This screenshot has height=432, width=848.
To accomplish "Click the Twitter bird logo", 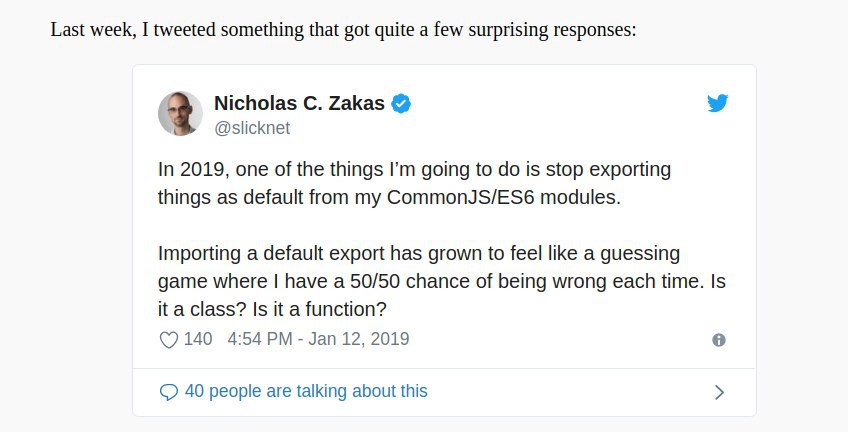I will 717,103.
